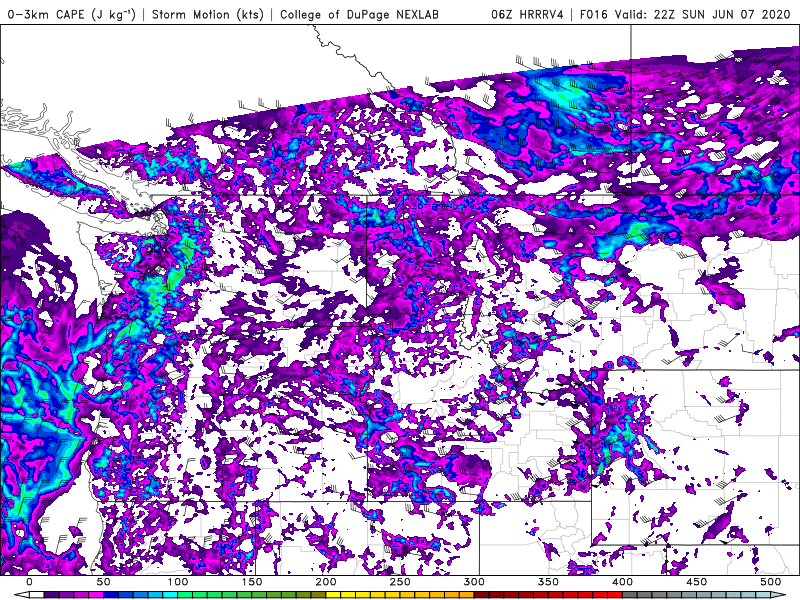Click the colorbar tick label '400'

pos(622,582)
